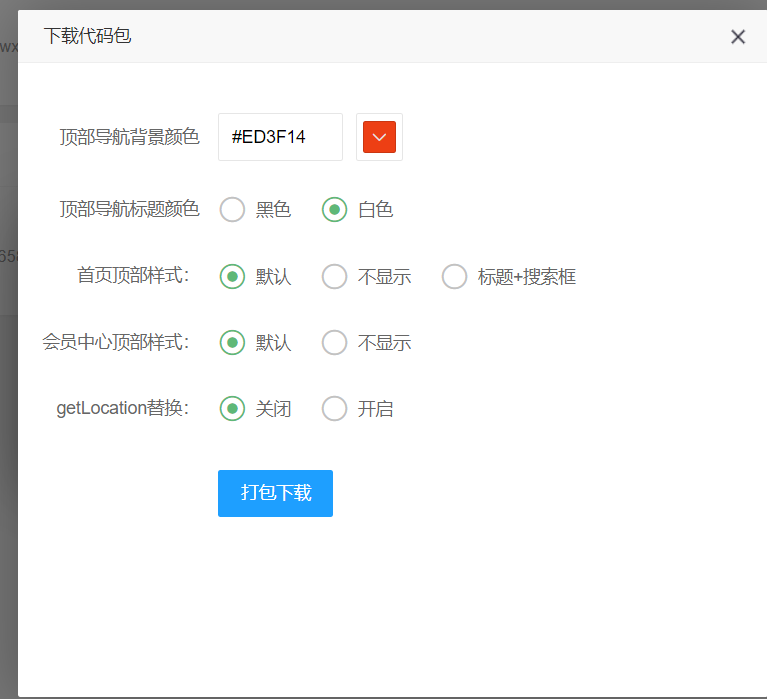
Task: Click the 下载代码包 dialog title
Action: [87, 37]
